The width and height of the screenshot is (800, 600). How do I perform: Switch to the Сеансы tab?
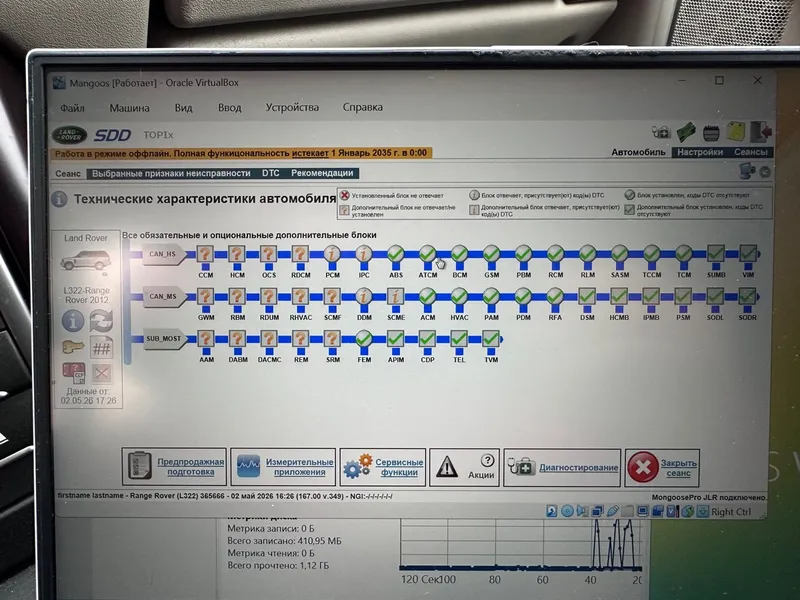[751, 152]
